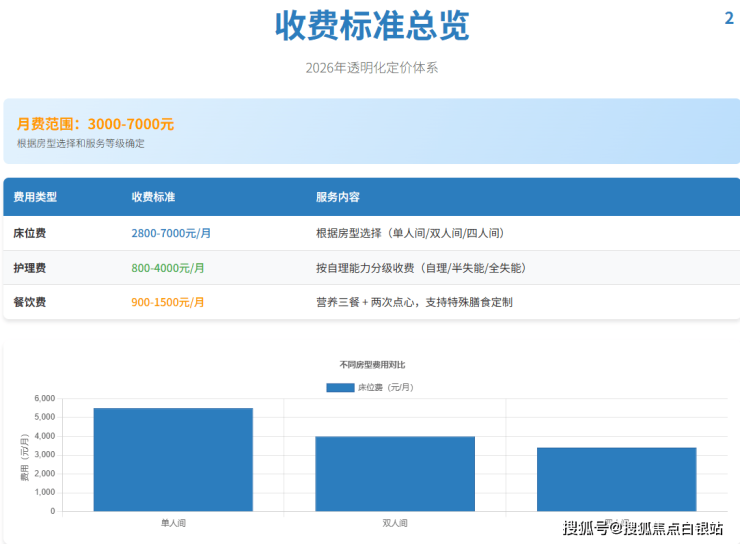Click the 不同房型费用对比 chart title
The height and width of the screenshot is (544, 740).
click(x=372, y=365)
